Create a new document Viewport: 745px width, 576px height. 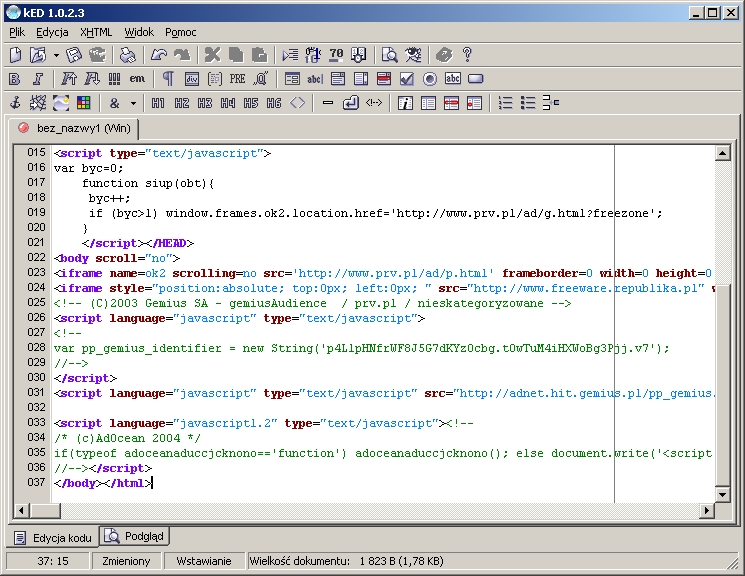pyautogui.click(x=15, y=55)
